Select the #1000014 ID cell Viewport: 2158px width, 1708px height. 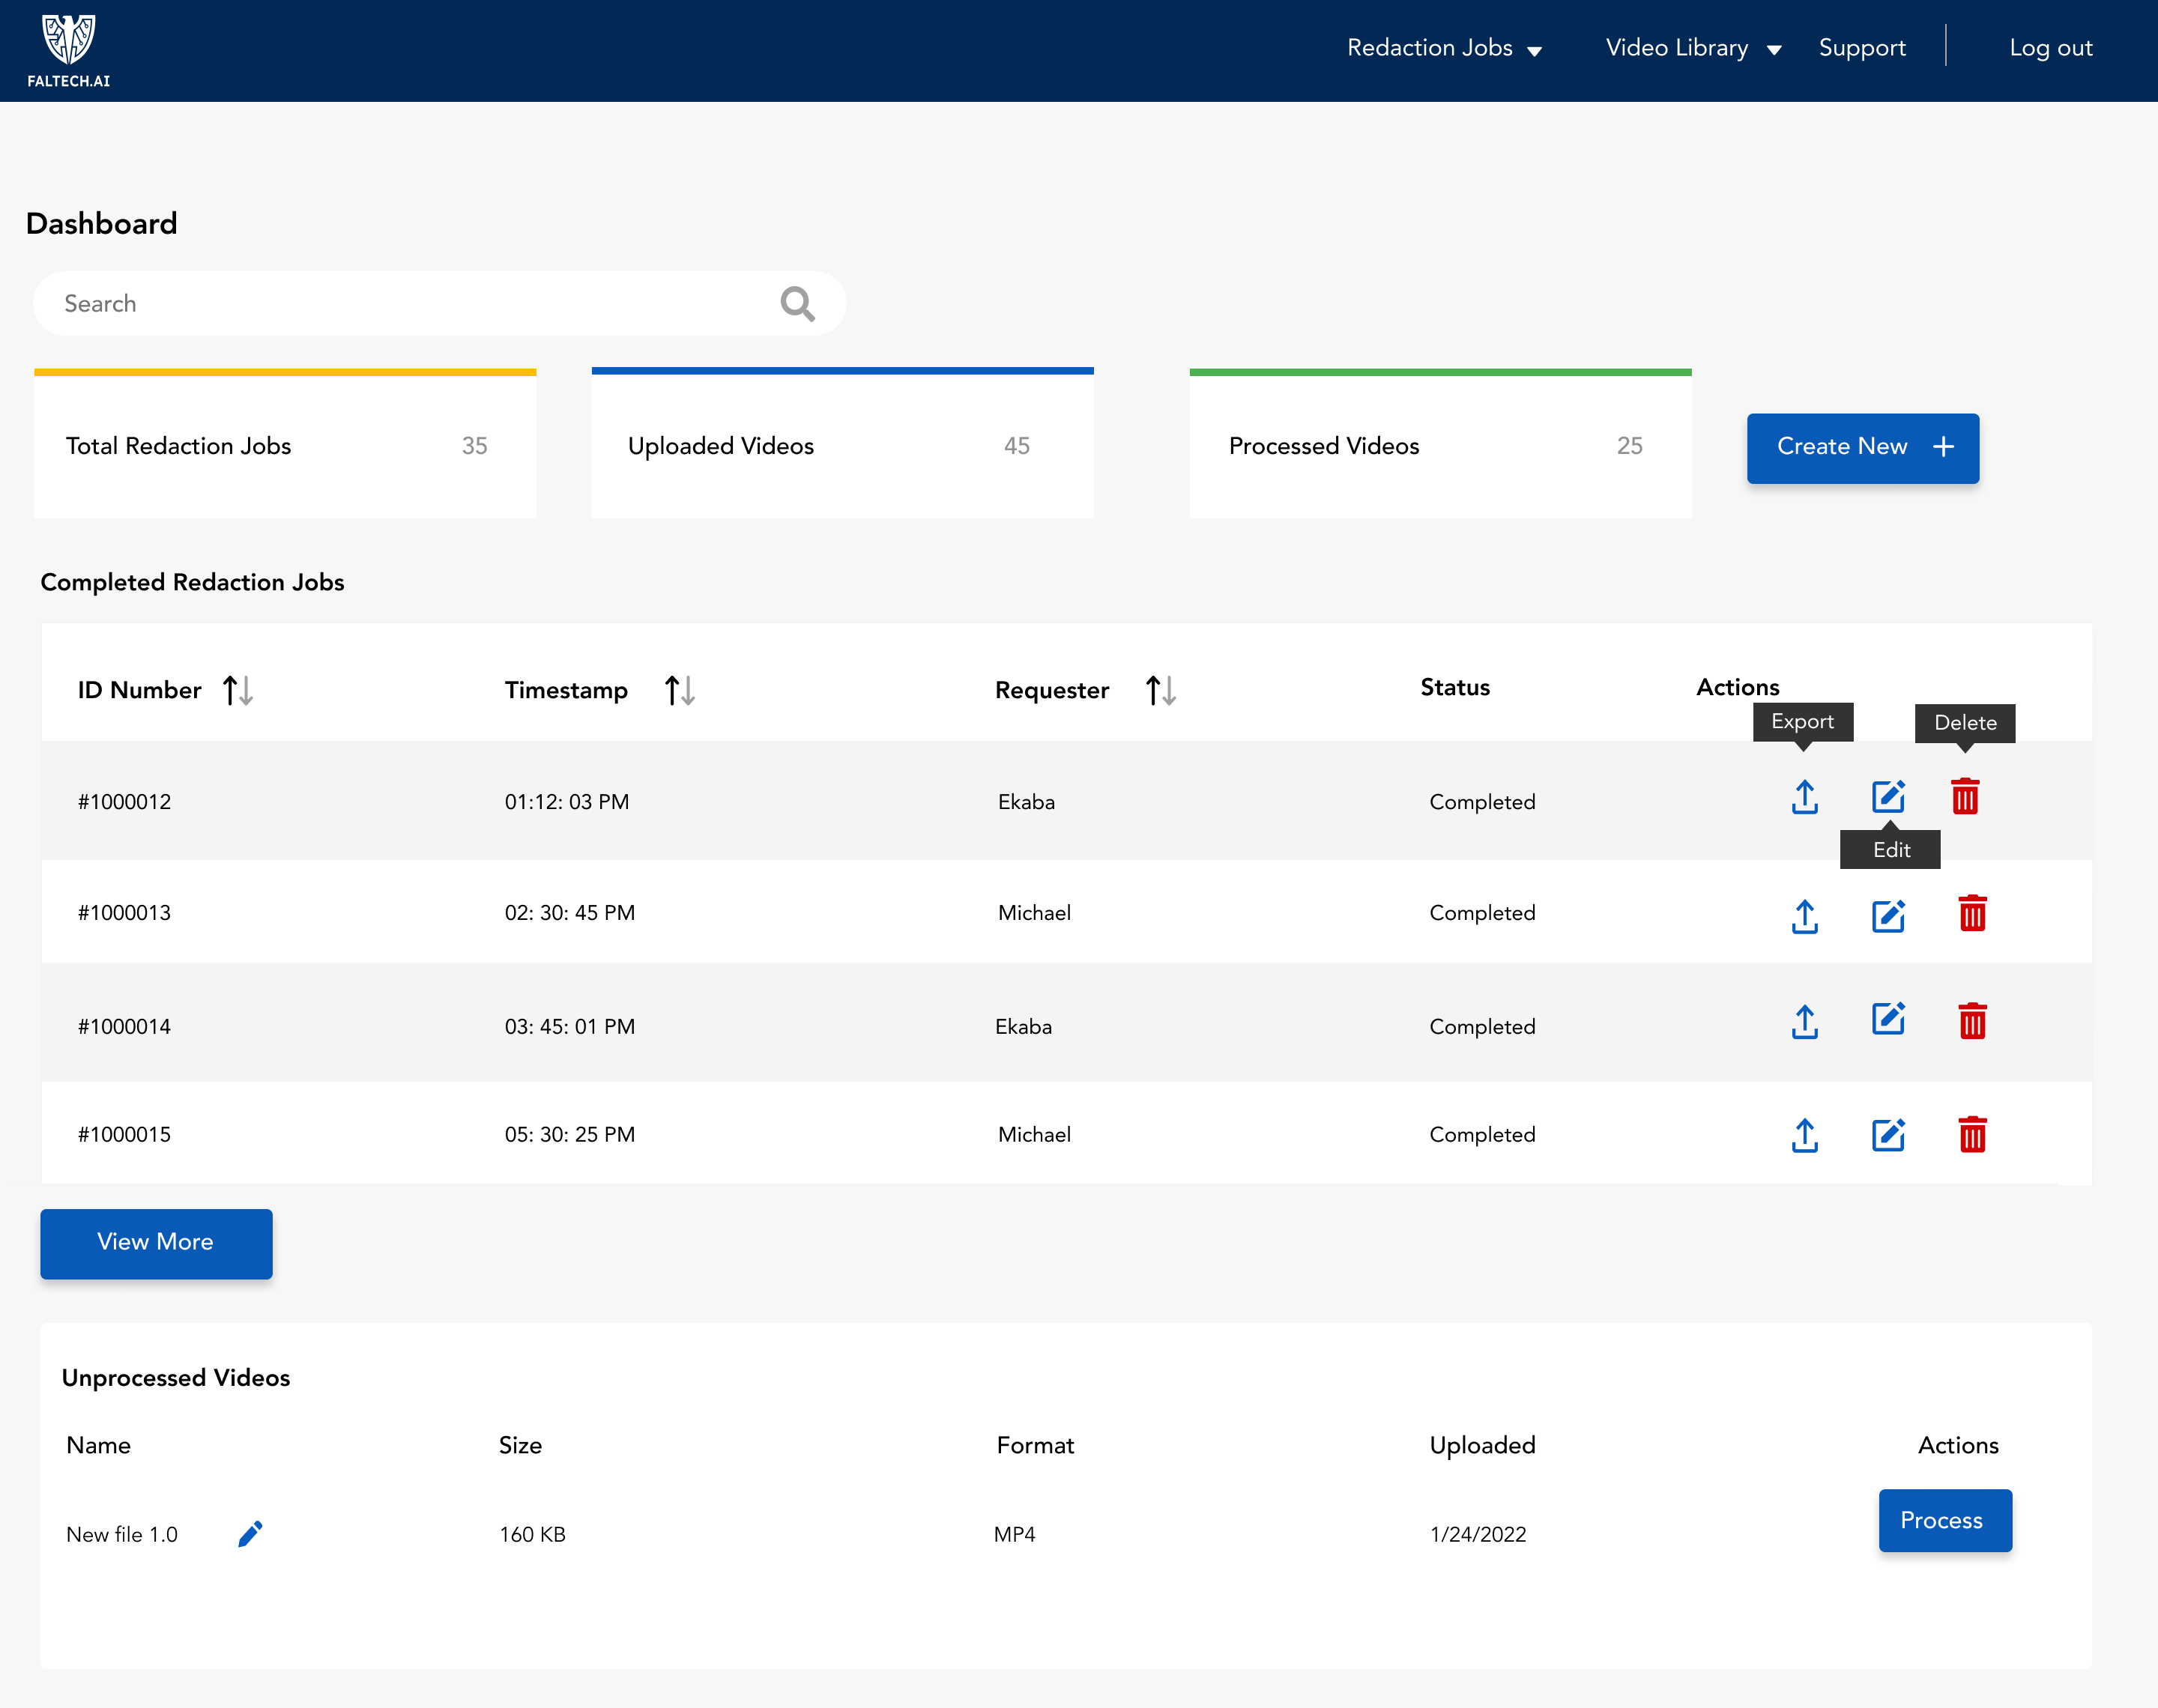(125, 1027)
